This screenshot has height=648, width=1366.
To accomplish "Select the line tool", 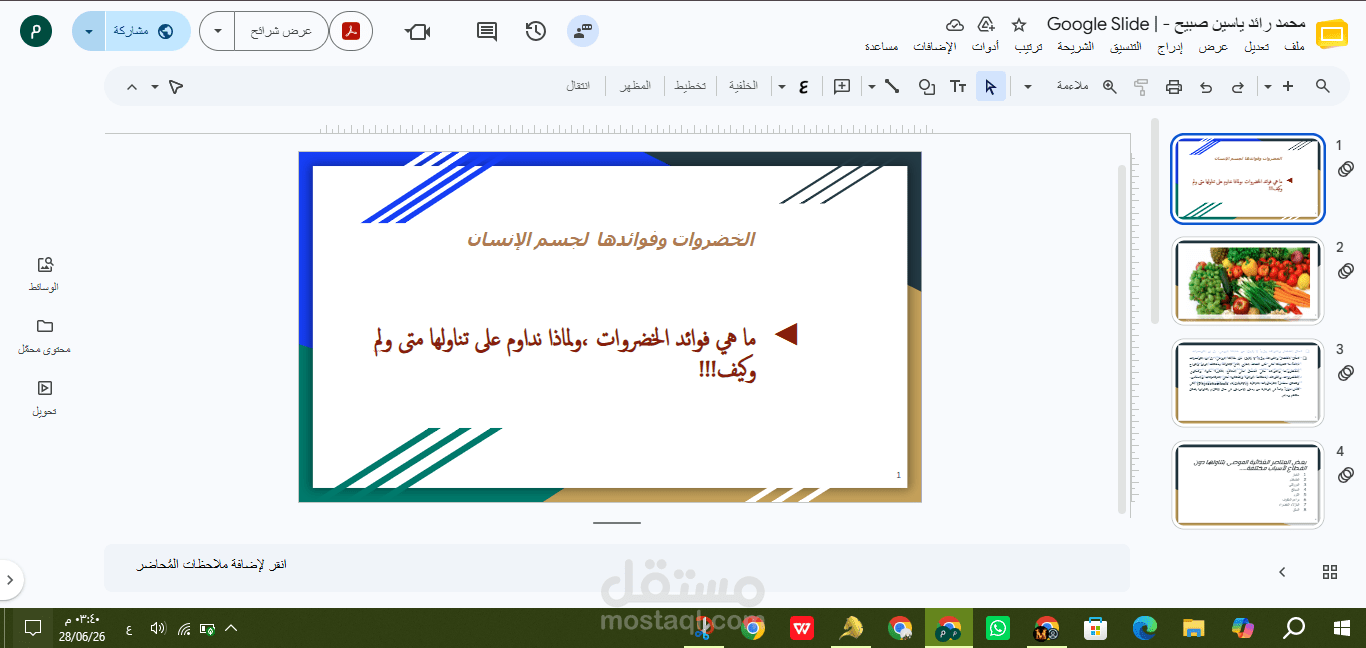I will click(x=892, y=86).
